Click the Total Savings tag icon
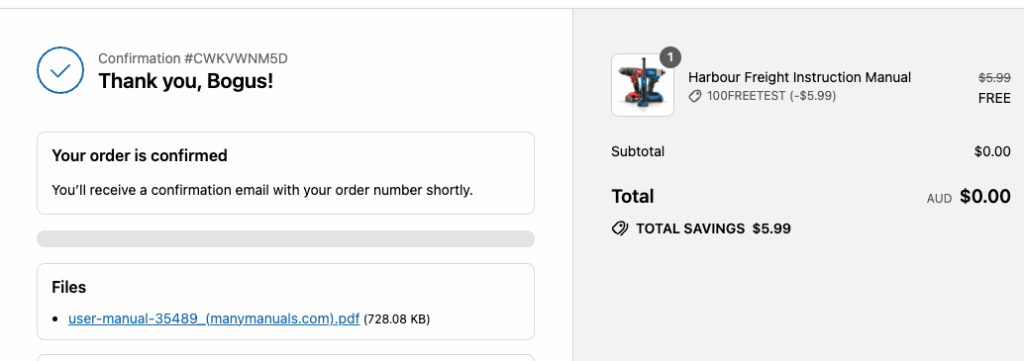The image size is (1024, 361). coord(620,228)
